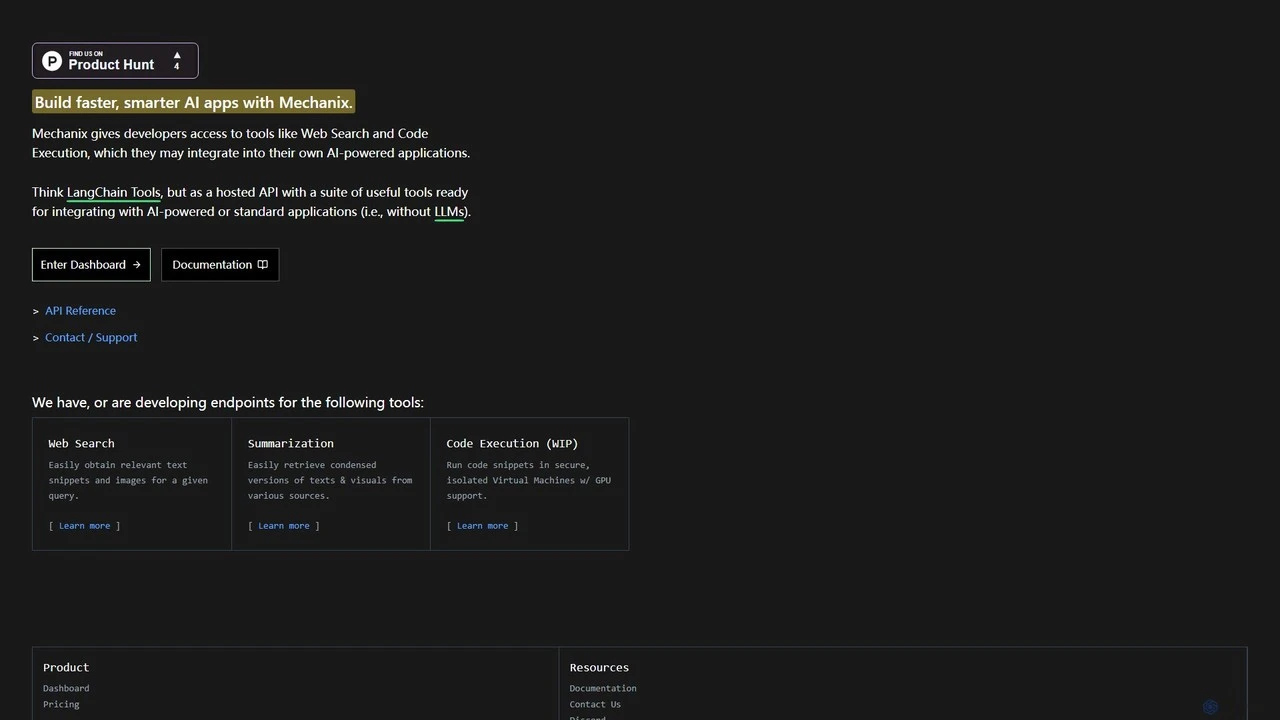Click the faint blue widget icon at bottom right
Image resolution: width=1280 pixels, height=720 pixels.
coord(1210,707)
